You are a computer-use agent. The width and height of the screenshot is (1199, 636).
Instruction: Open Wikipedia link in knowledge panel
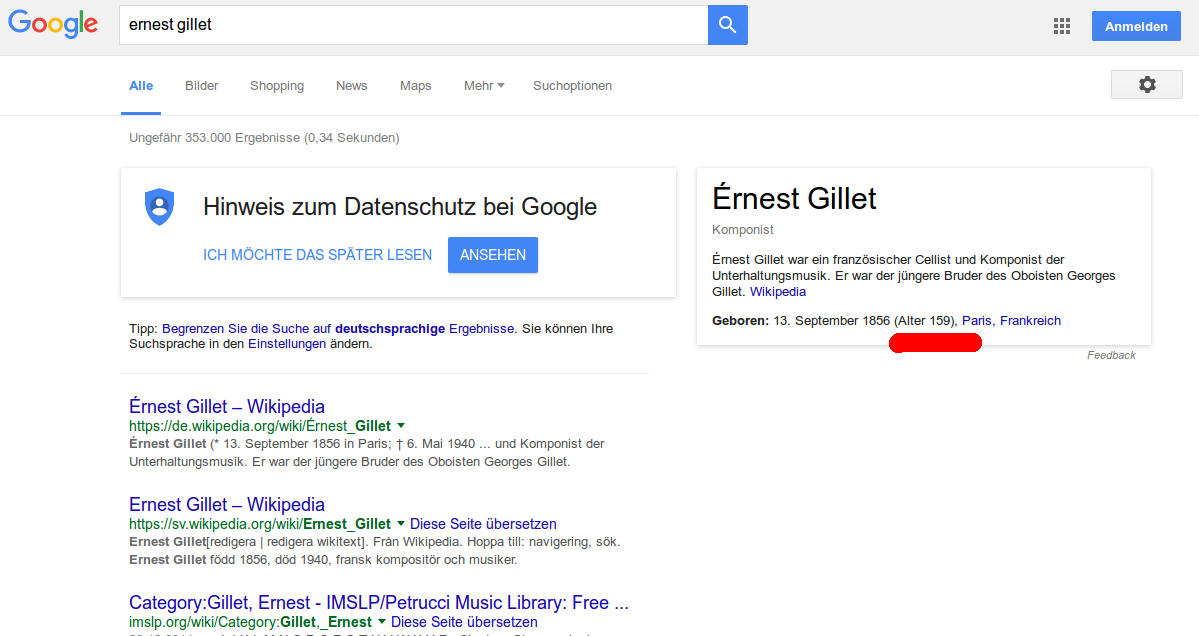point(778,292)
